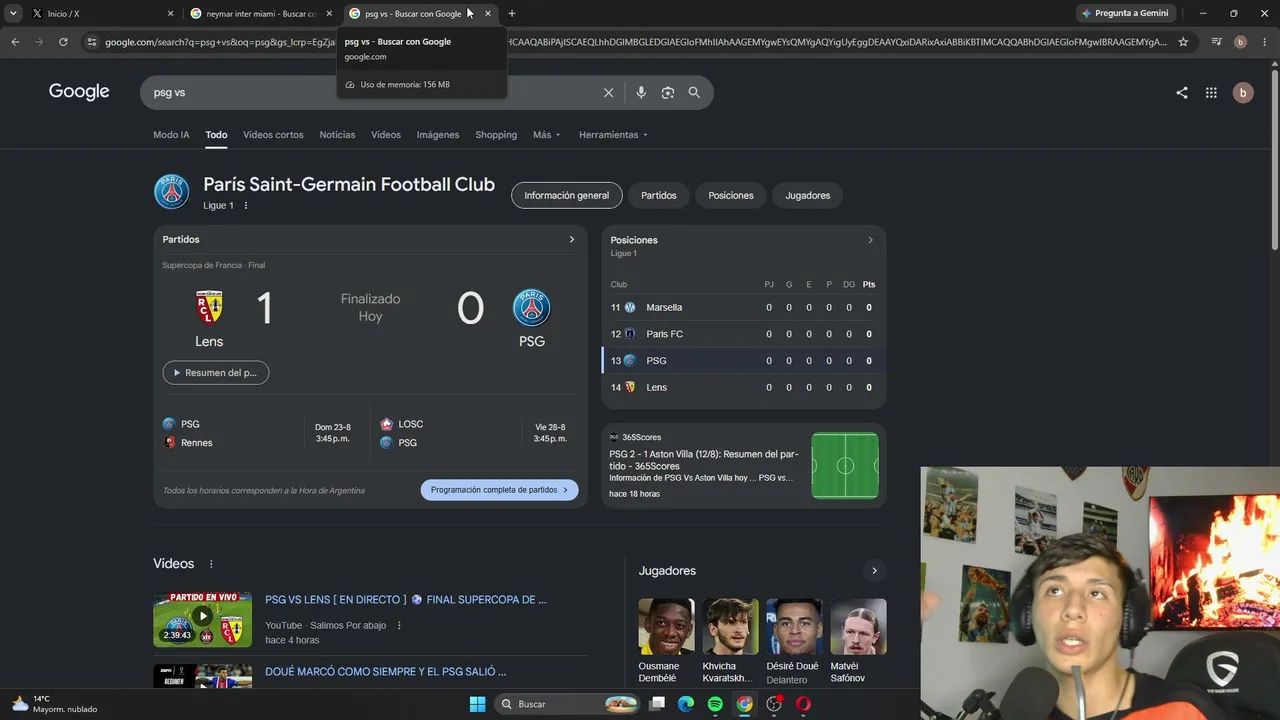Open Khvicha Kvaratskhelia player card
This screenshot has height=720, width=1280.
tap(730, 641)
